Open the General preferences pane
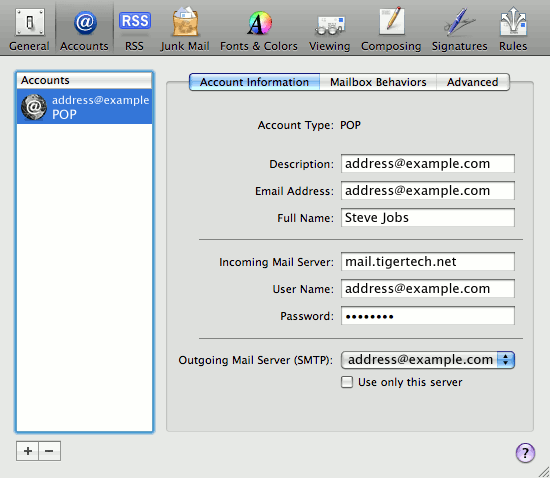Image resolution: width=550 pixels, height=478 pixels. tap(29, 30)
